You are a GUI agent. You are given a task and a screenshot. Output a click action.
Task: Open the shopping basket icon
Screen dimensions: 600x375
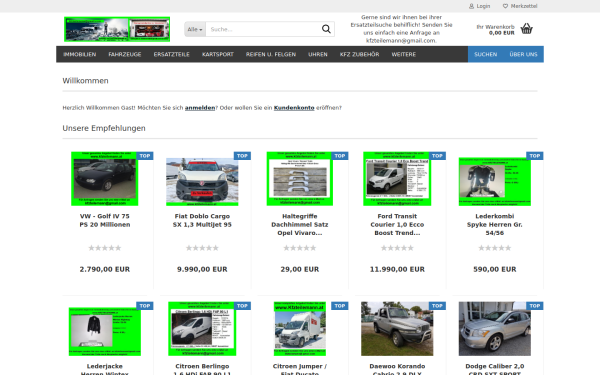[527, 29]
